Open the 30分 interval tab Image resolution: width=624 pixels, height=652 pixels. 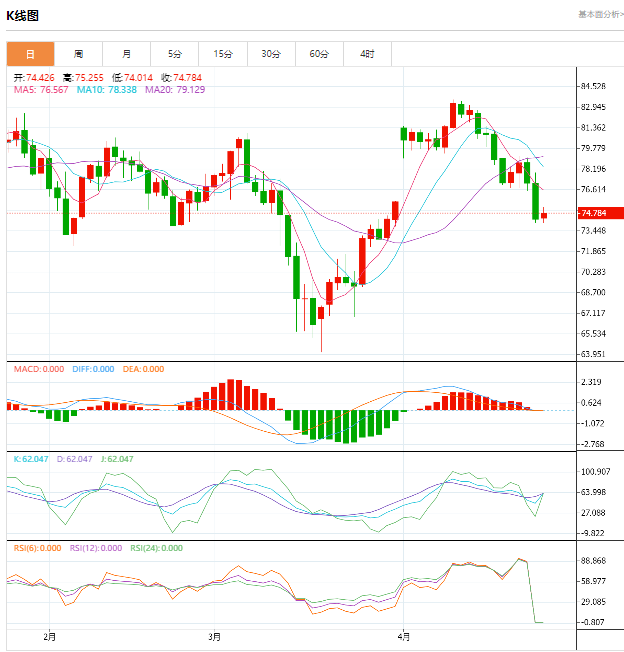pos(271,54)
